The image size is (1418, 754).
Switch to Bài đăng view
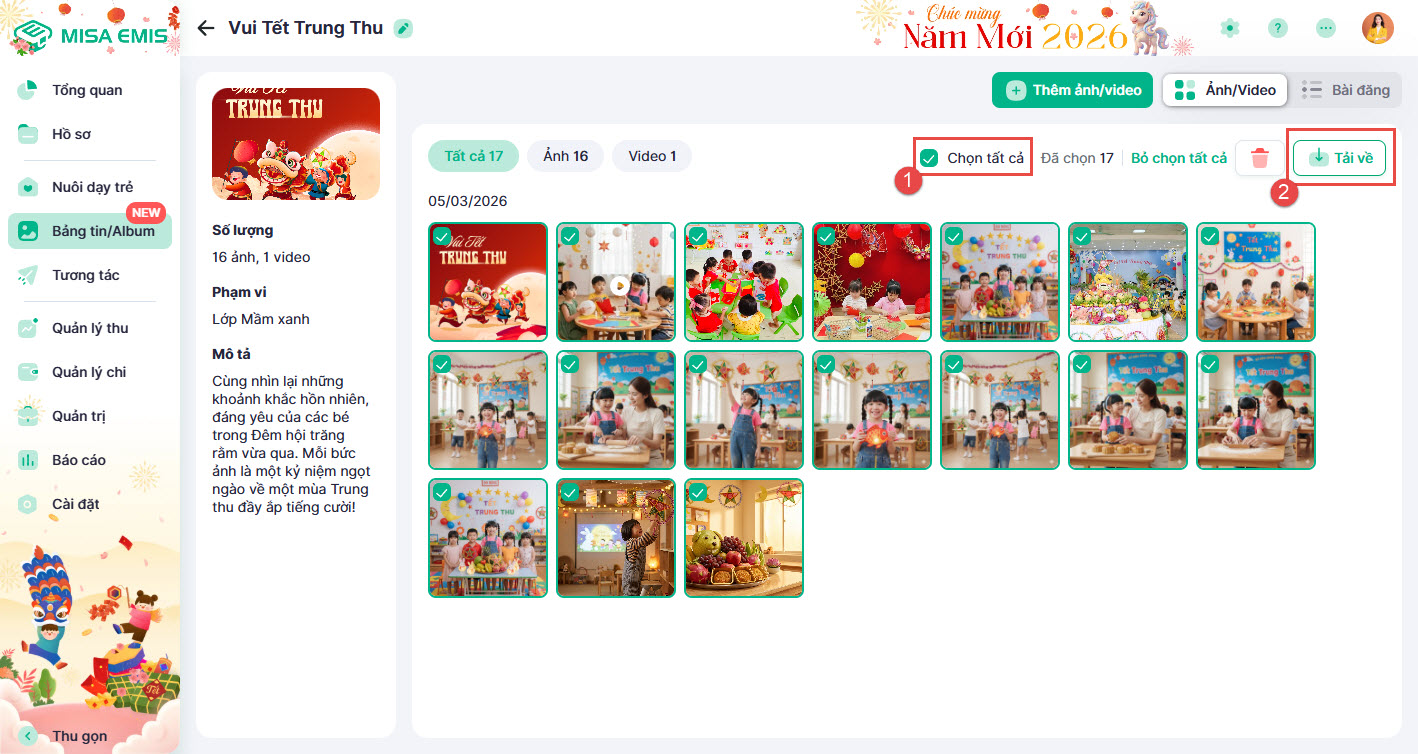pyautogui.click(x=1346, y=90)
